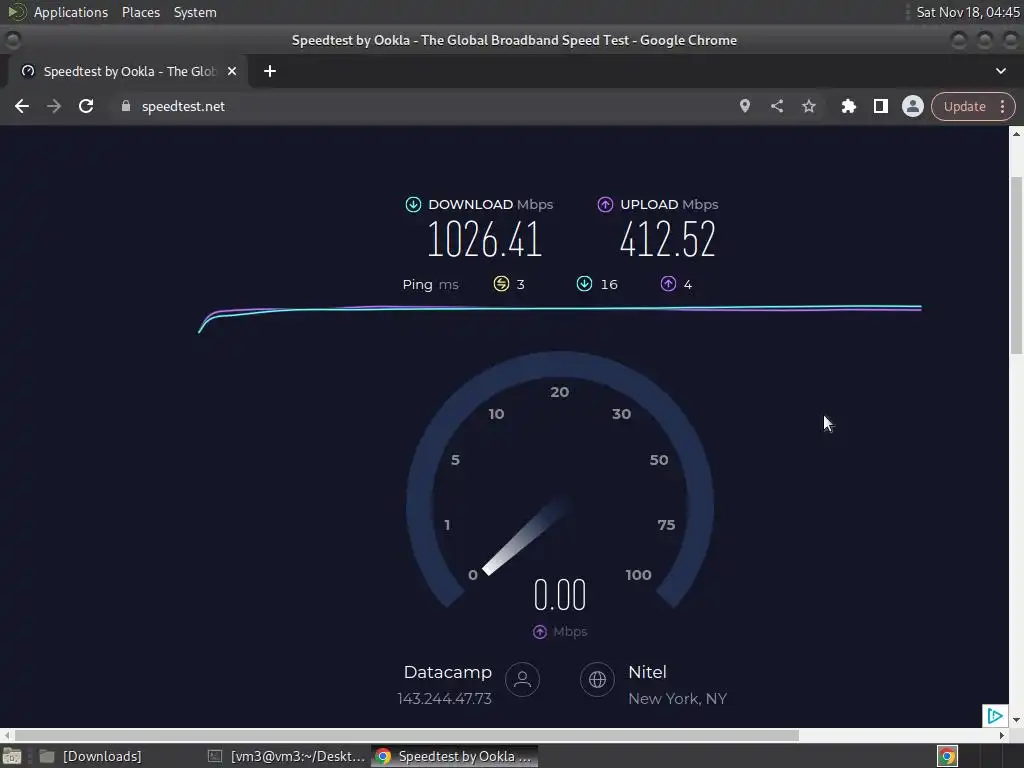
Task: Click the Chrome icon in workspace switcher
Action: point(947,756)
